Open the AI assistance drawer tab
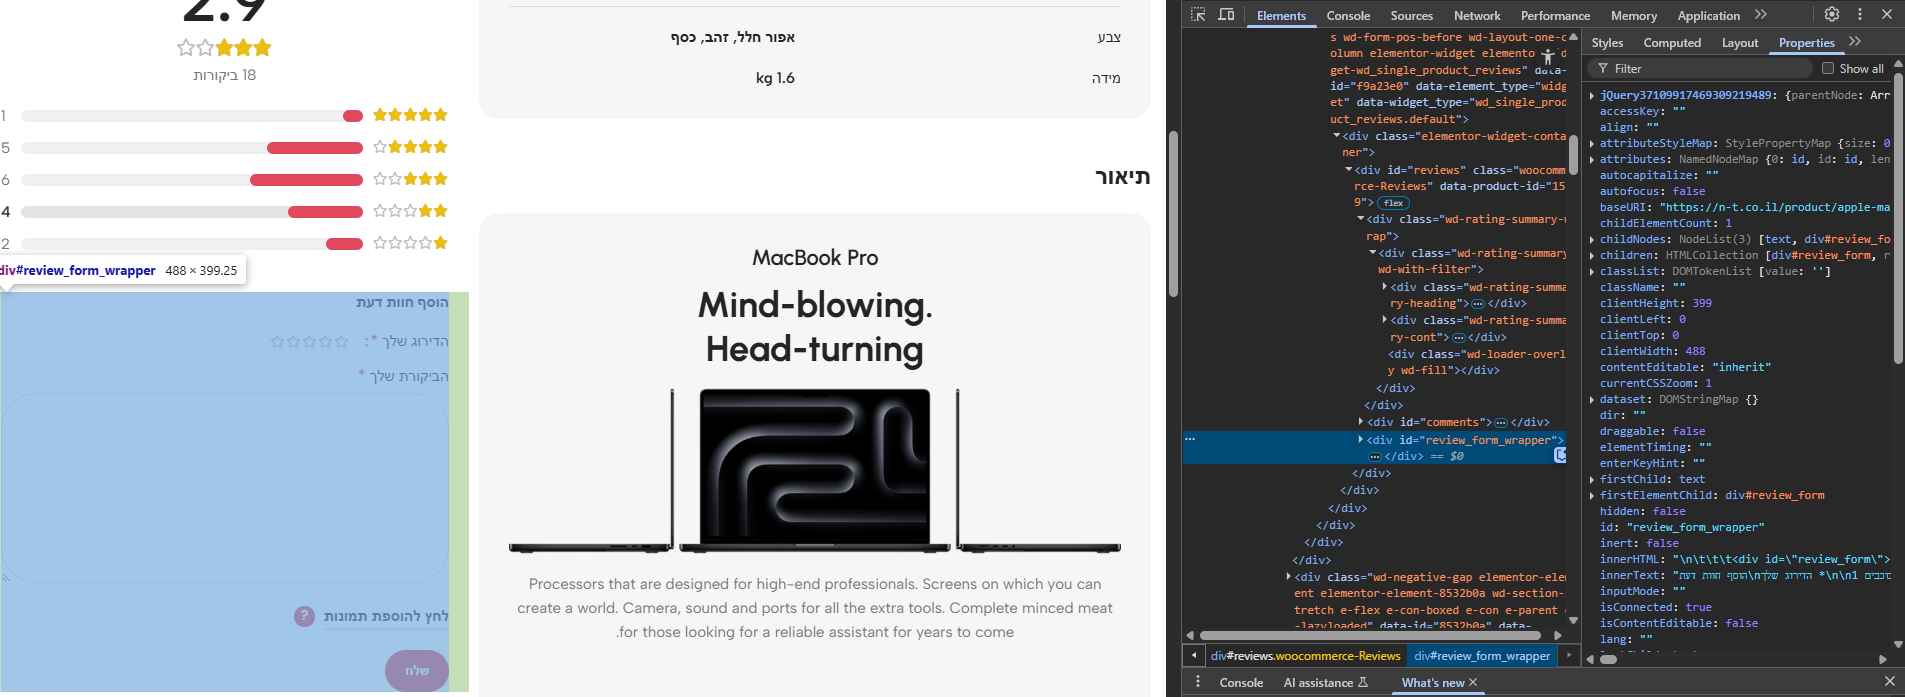Viewport: 1905px width, 697px height. point(1325,683)
